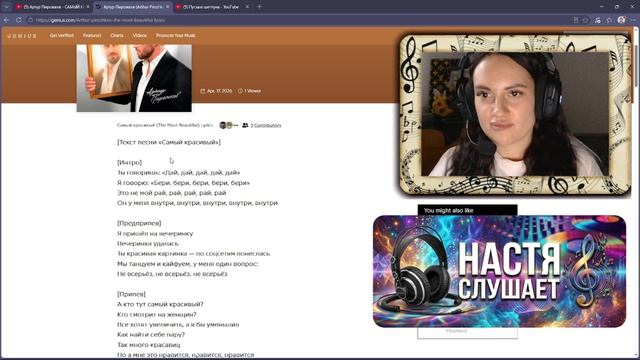Click the genius.com address bar

pos(302,20)
